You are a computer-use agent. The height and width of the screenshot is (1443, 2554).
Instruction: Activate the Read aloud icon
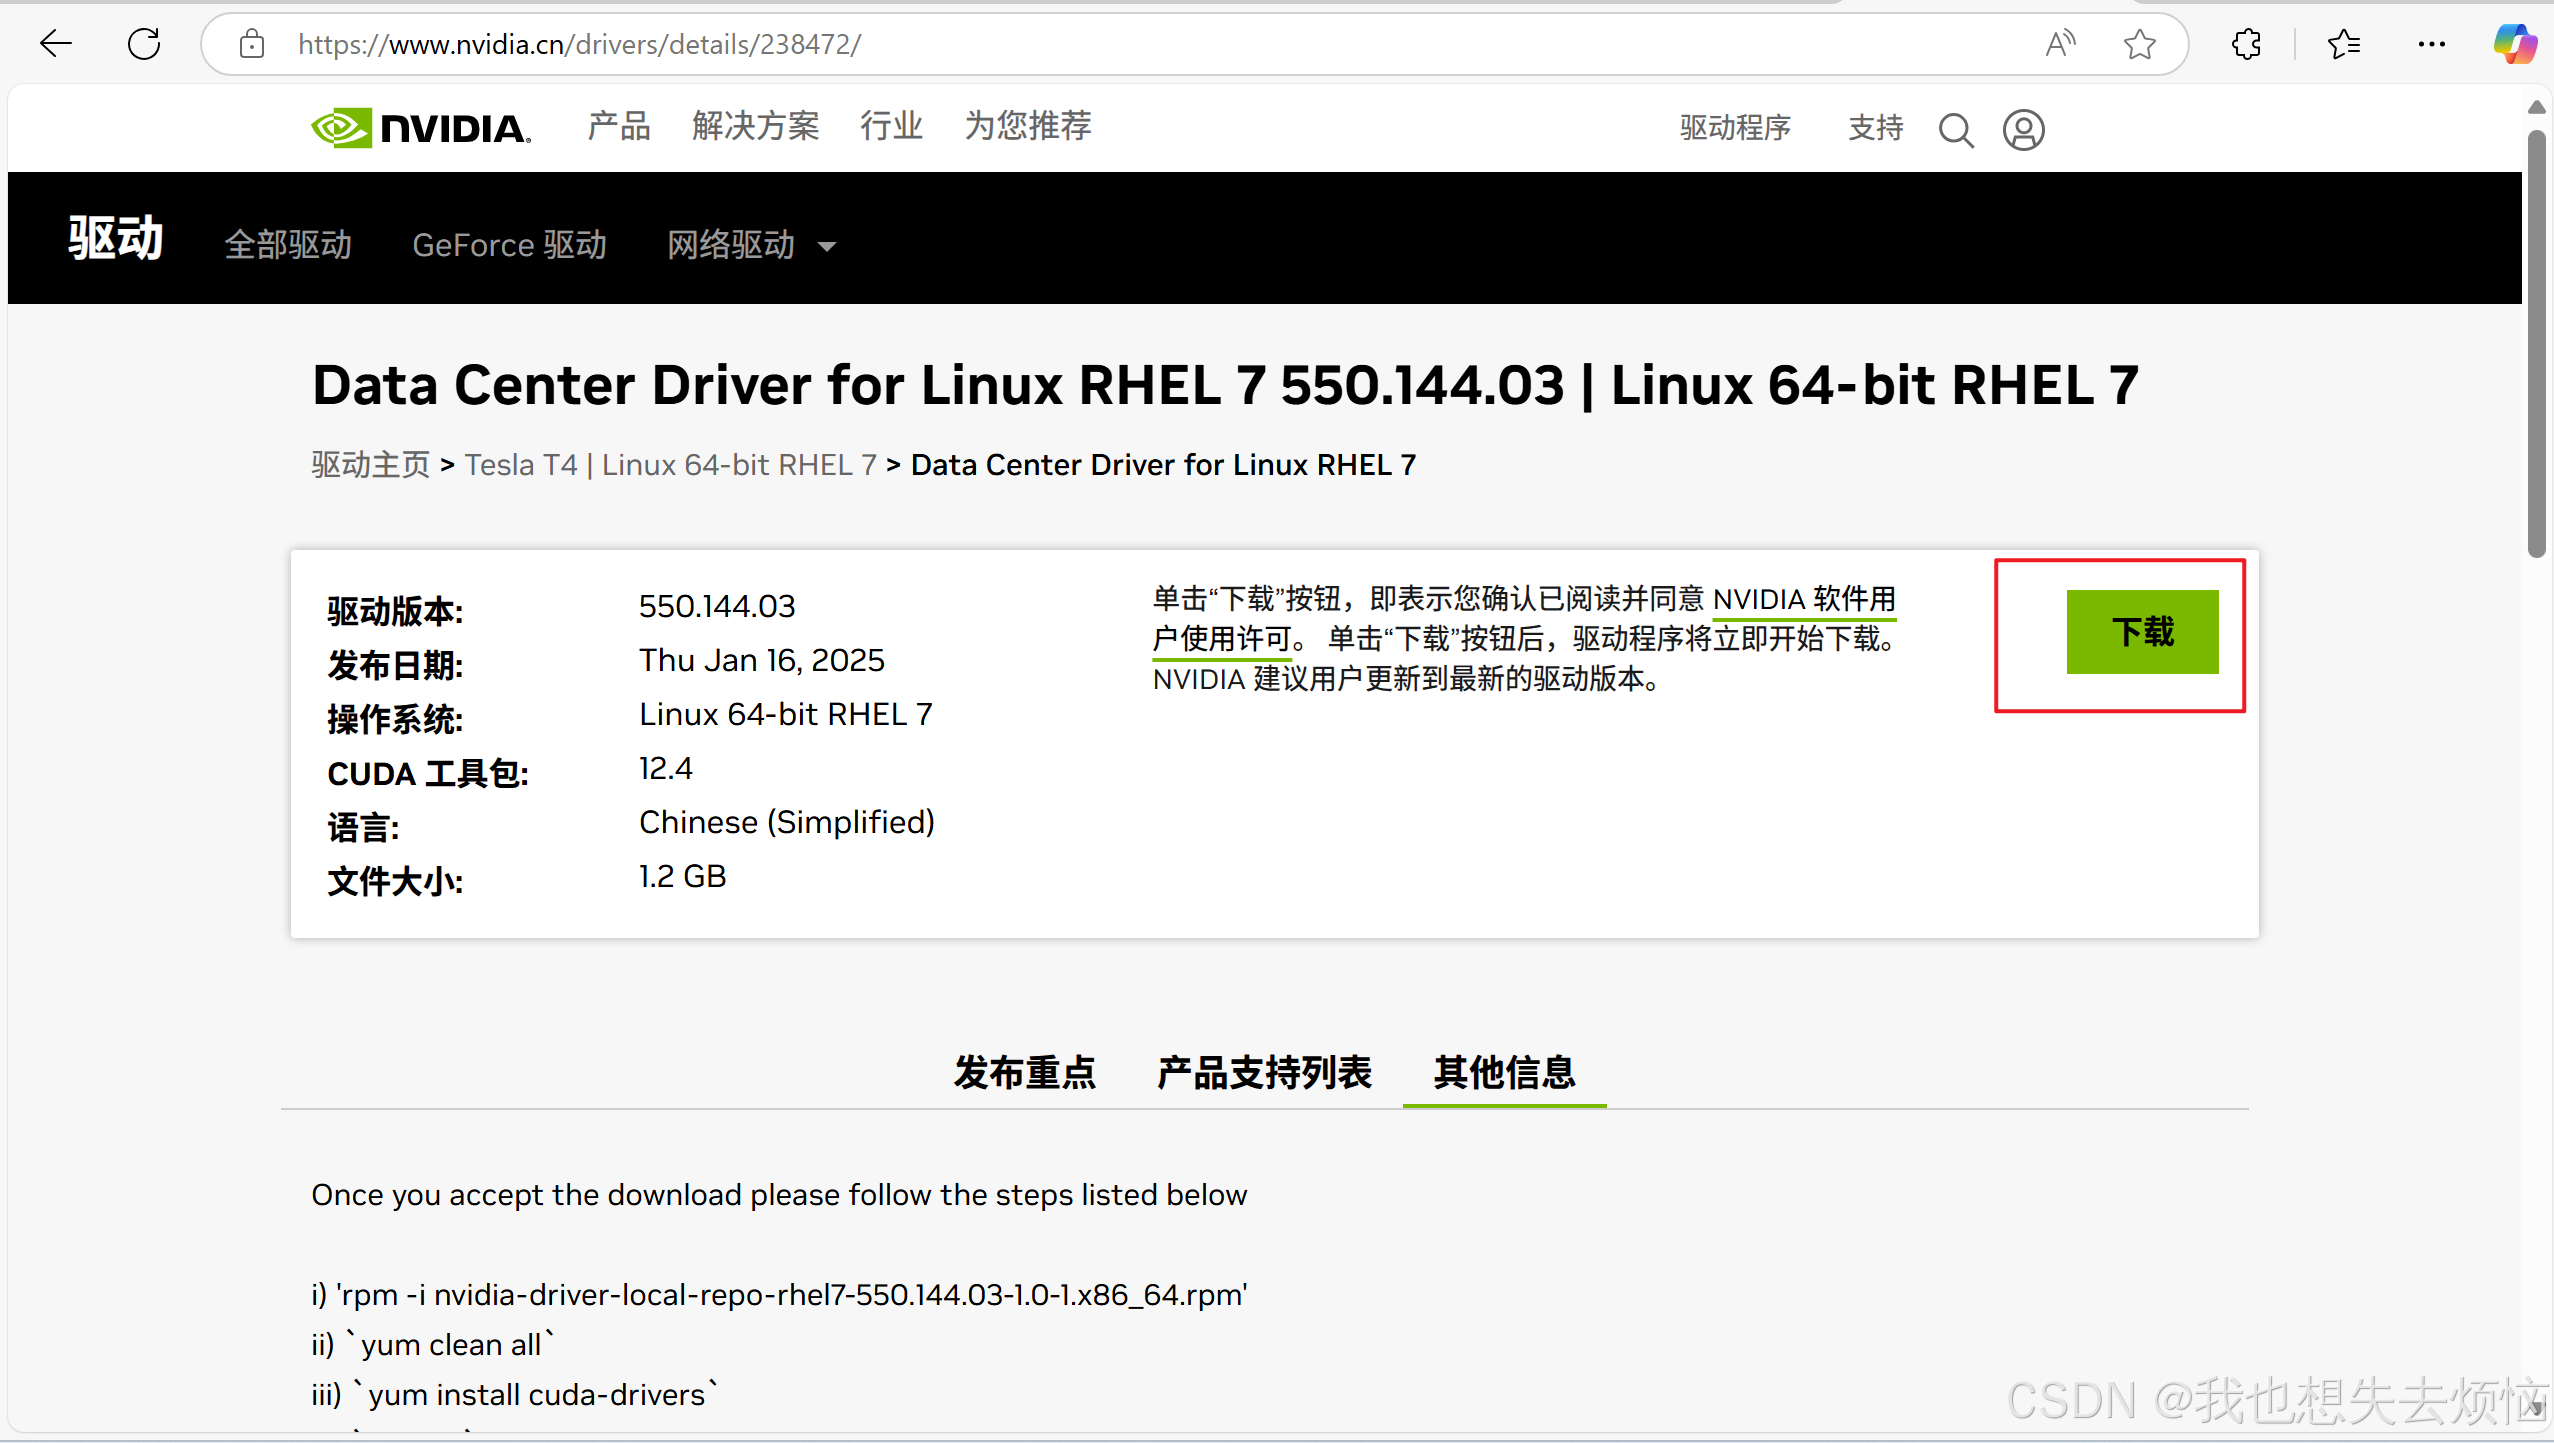pos(2060,44)
